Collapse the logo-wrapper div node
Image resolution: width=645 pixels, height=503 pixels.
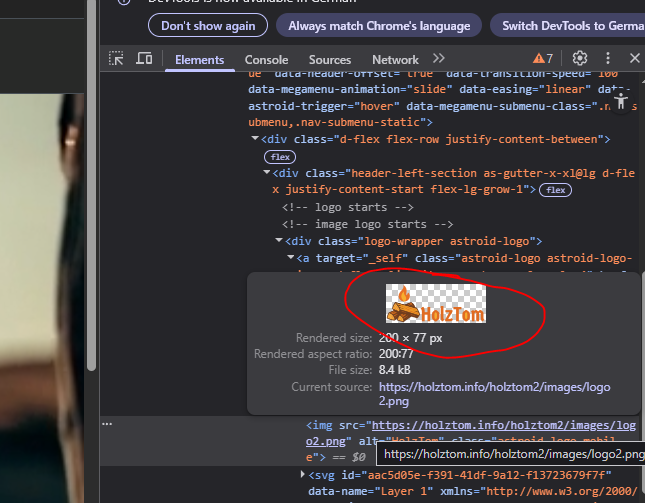[279, 241]
